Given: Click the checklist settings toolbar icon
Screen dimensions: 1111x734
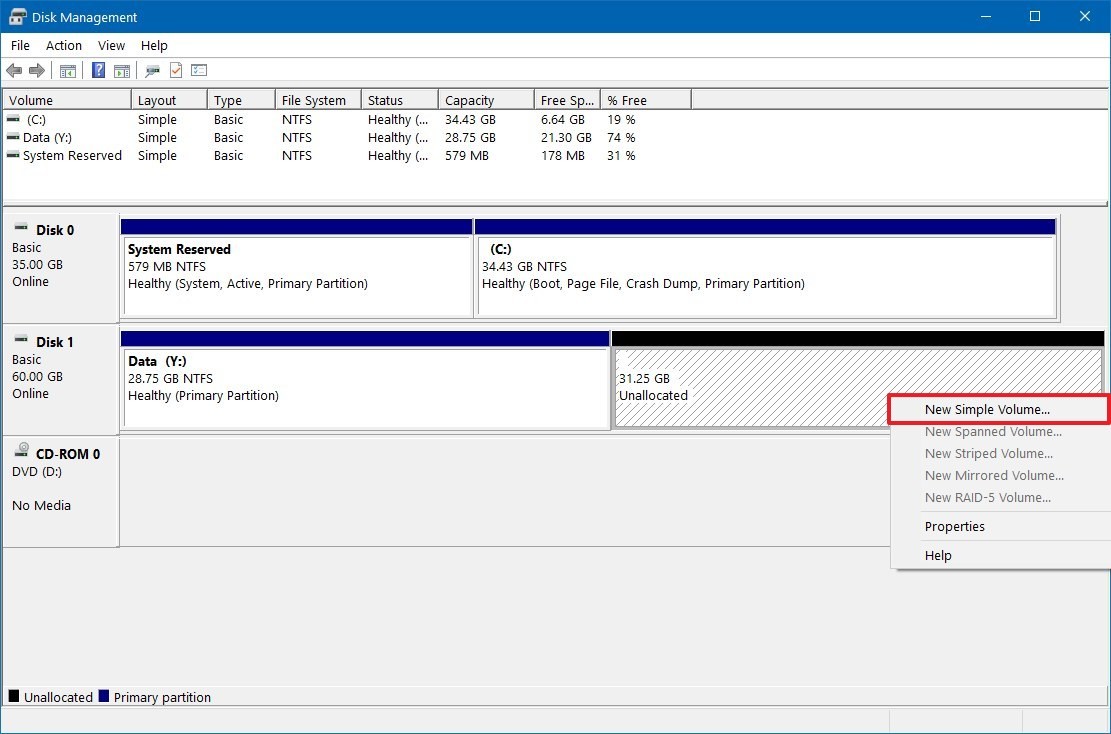Looking at the screenshot, I should (x=199, y=71).
